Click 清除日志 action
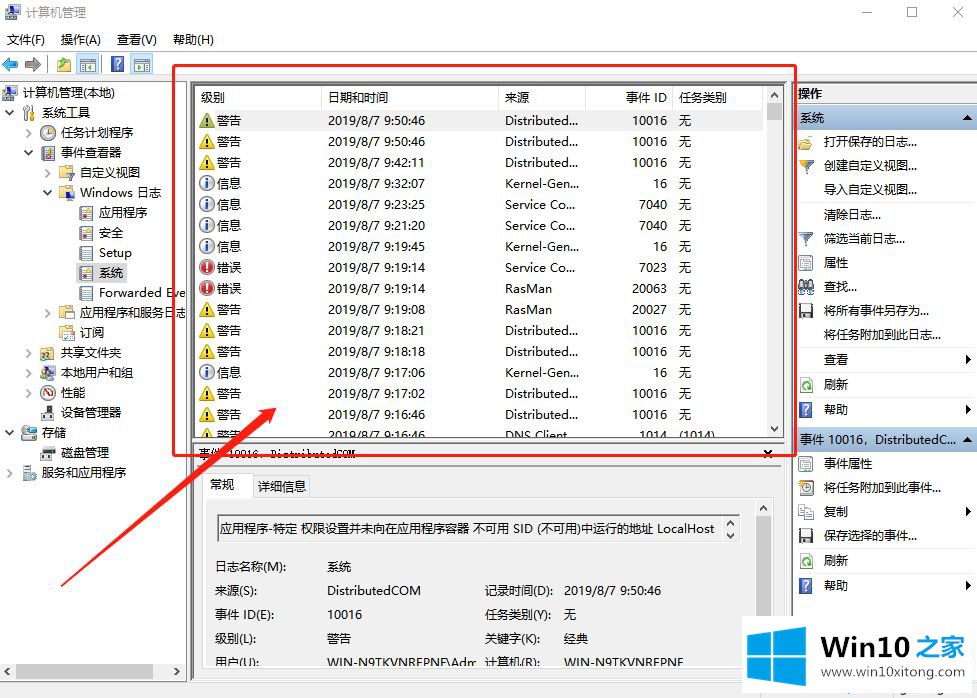The image size is (977, 698). [852, 215]
